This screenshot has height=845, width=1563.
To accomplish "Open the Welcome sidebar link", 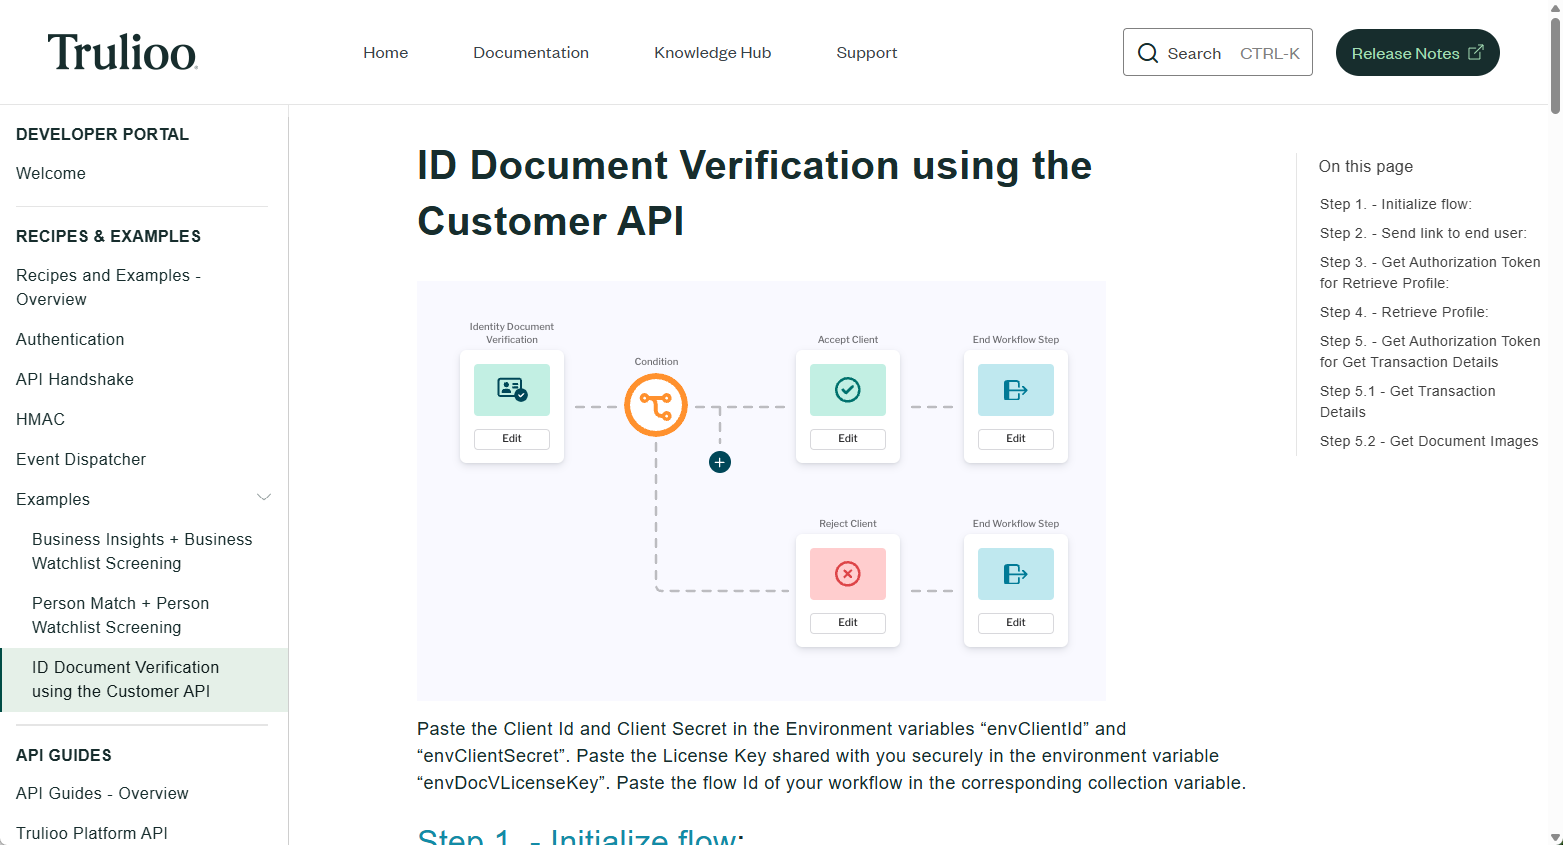I will [x=51, y=174].
